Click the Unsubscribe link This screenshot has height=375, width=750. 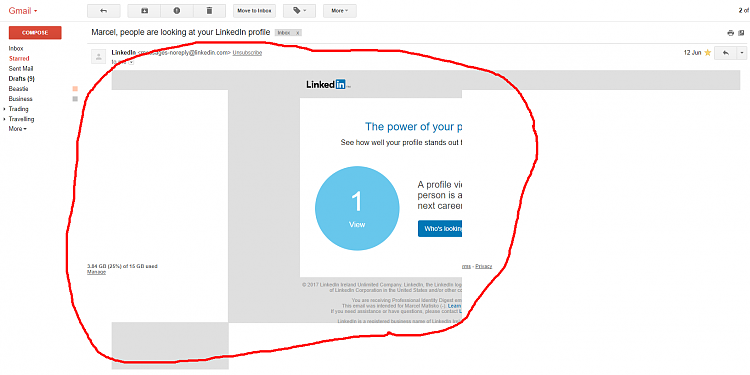pyautogui.click(x=247, y=53)
